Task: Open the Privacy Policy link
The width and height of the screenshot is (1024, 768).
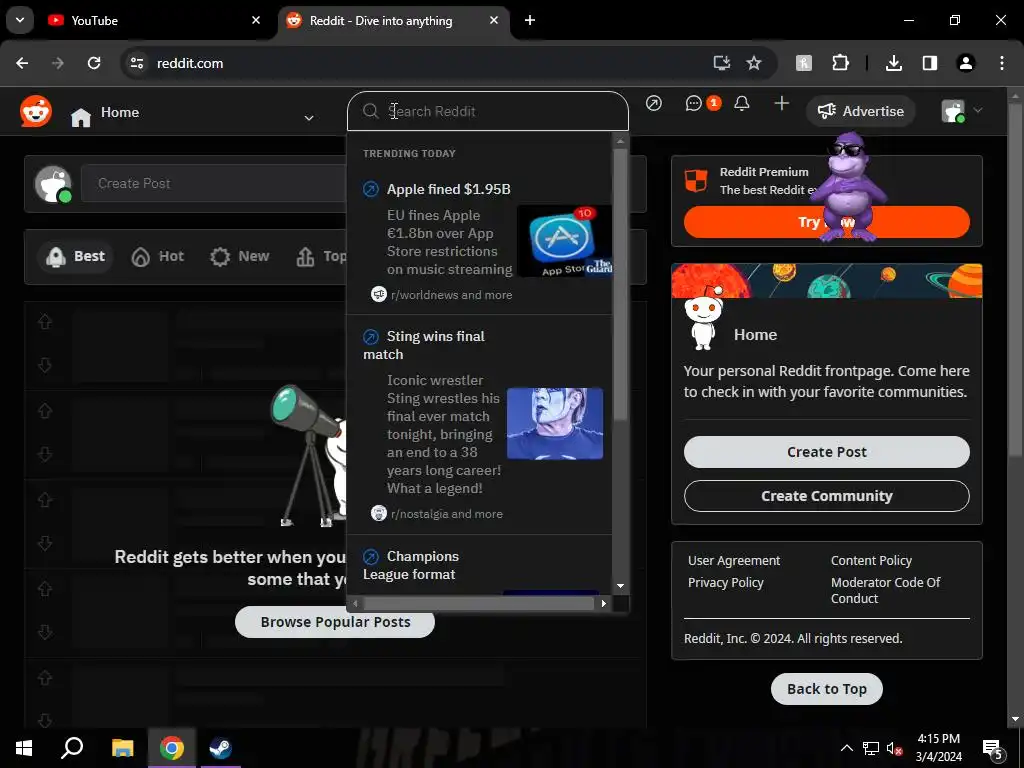Action: click(x=726, y=583)
